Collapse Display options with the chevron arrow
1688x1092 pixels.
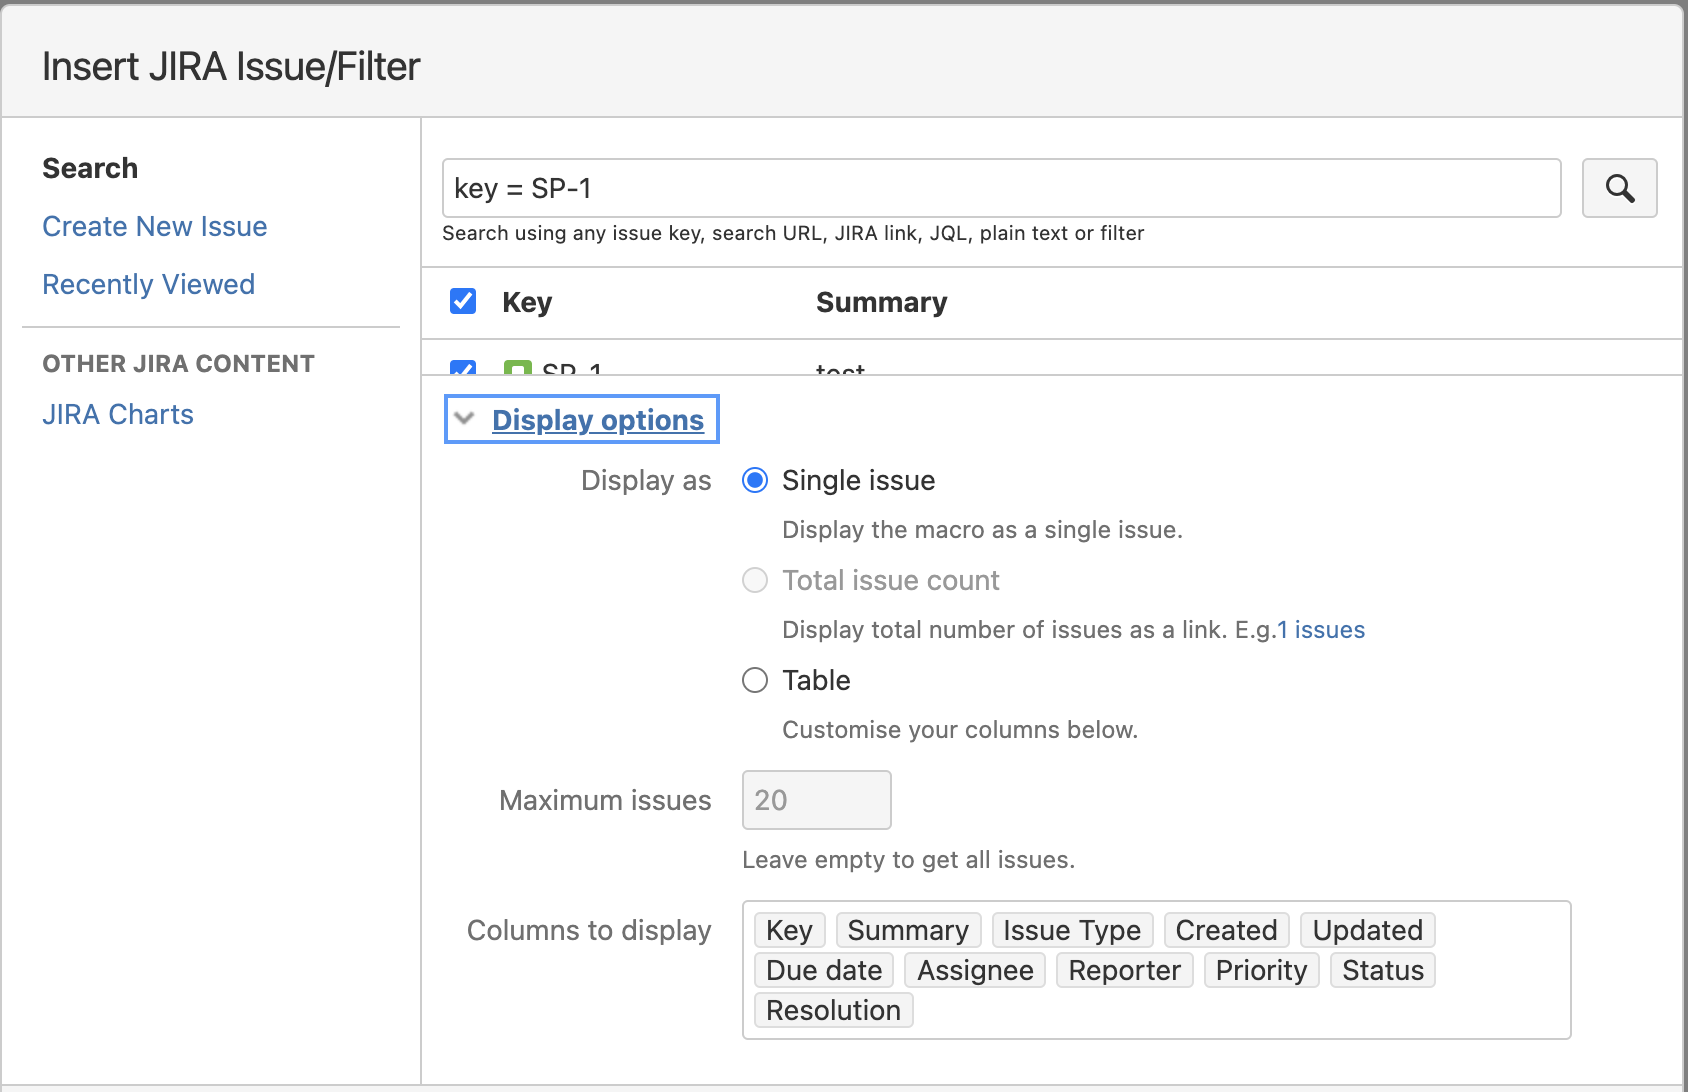click(x=463, y=419)
